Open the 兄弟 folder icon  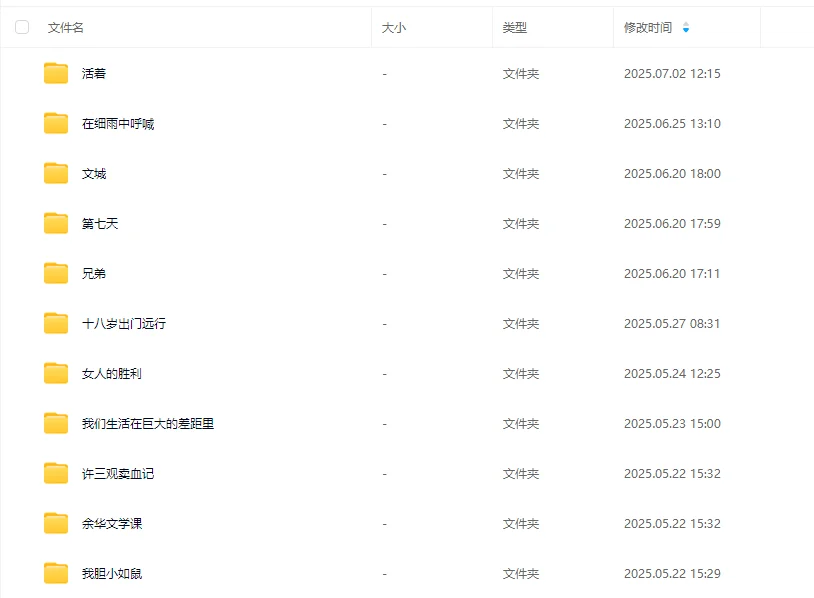click(x=56, y=274)
